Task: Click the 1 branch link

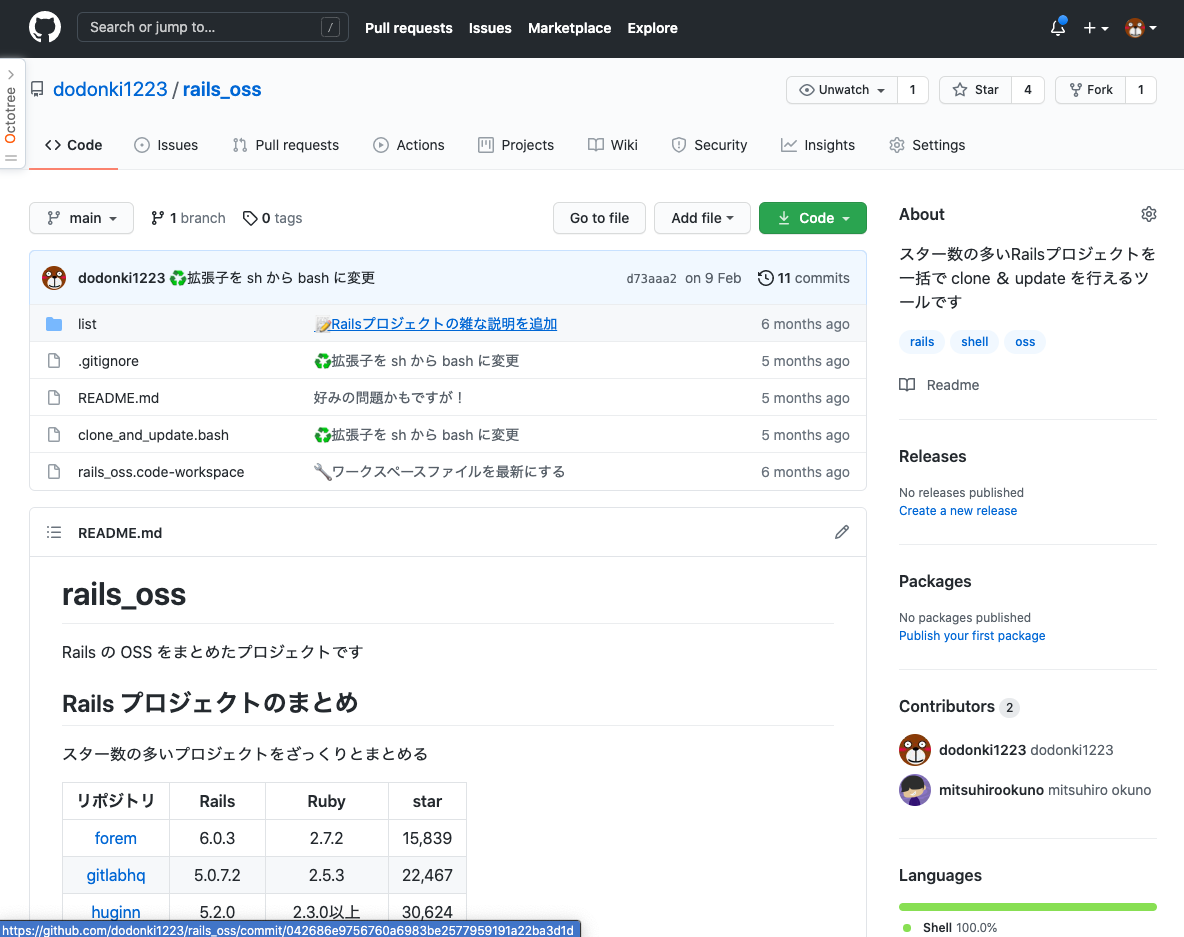Action: click(188, 218)
